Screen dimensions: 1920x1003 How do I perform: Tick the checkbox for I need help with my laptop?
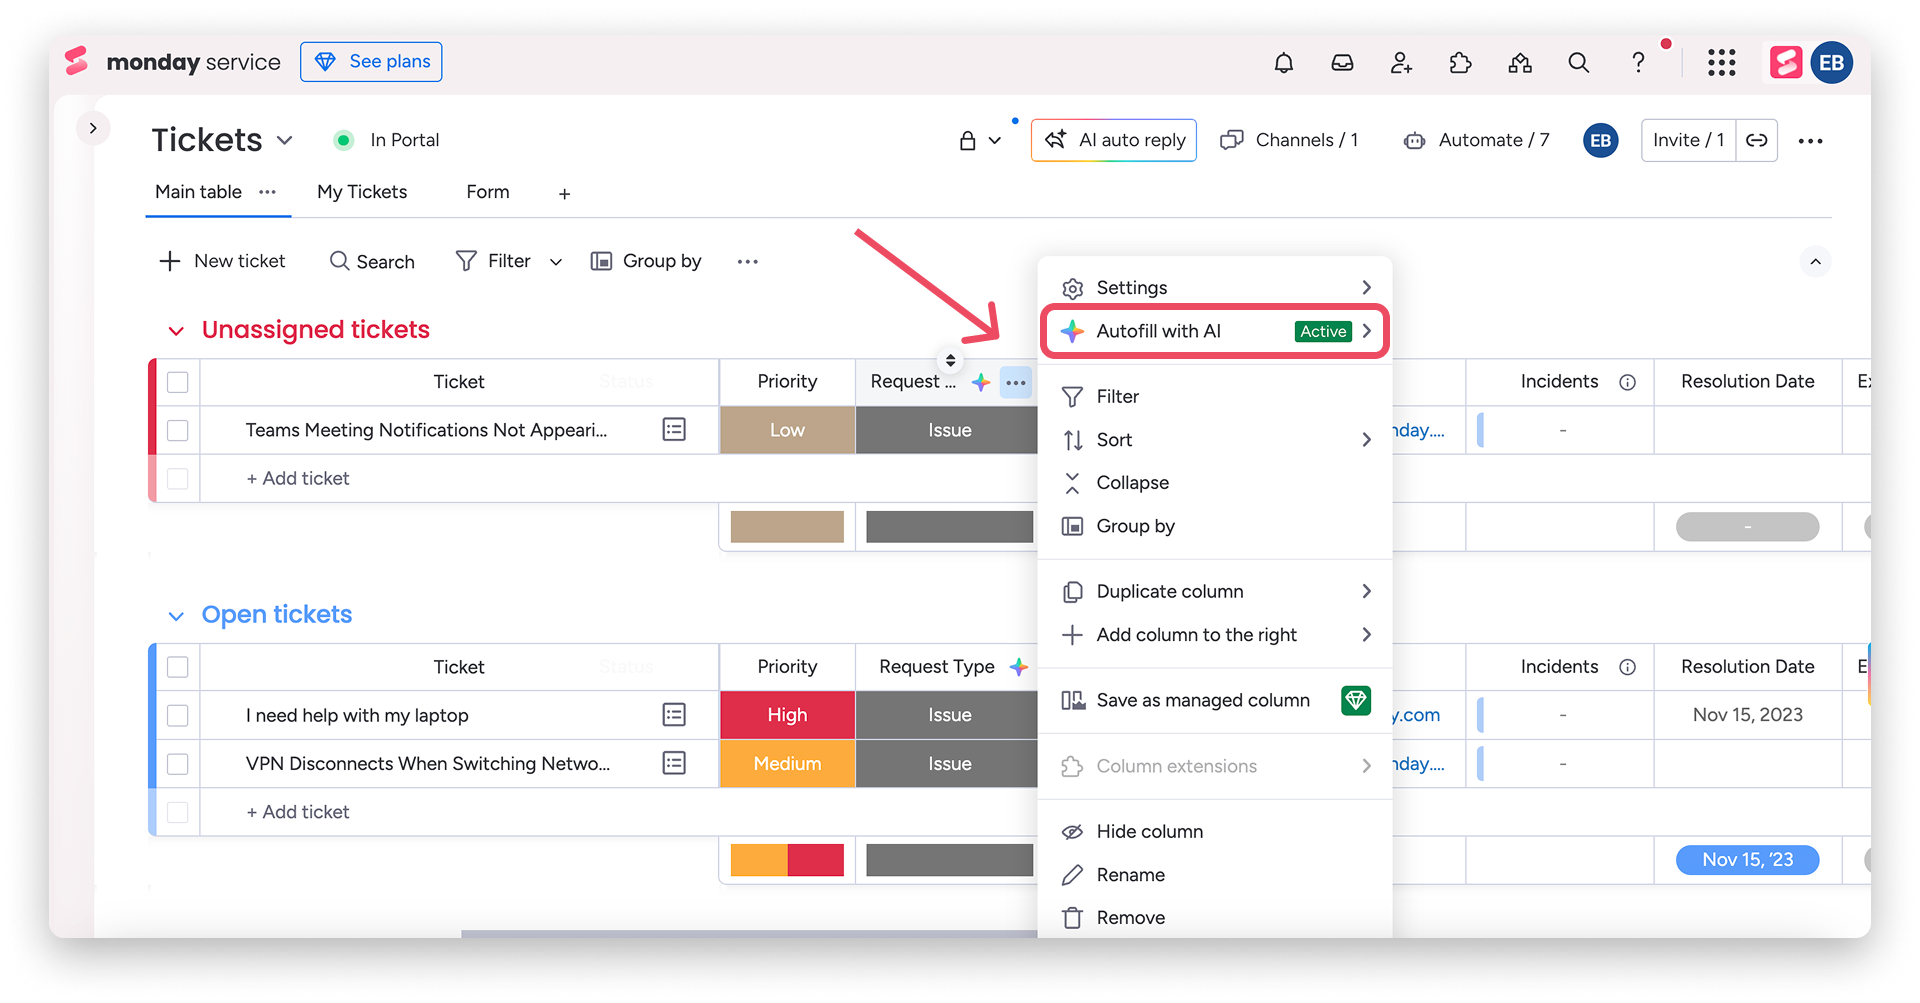[178, 715]
